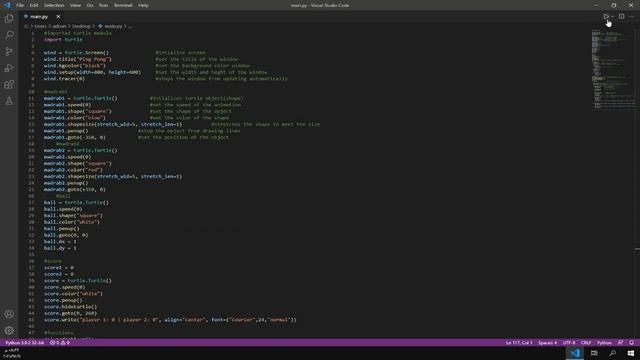This screenshot has height=360, width=640.
Task: Open errors and warnings count in status bar
Action: 60,342
